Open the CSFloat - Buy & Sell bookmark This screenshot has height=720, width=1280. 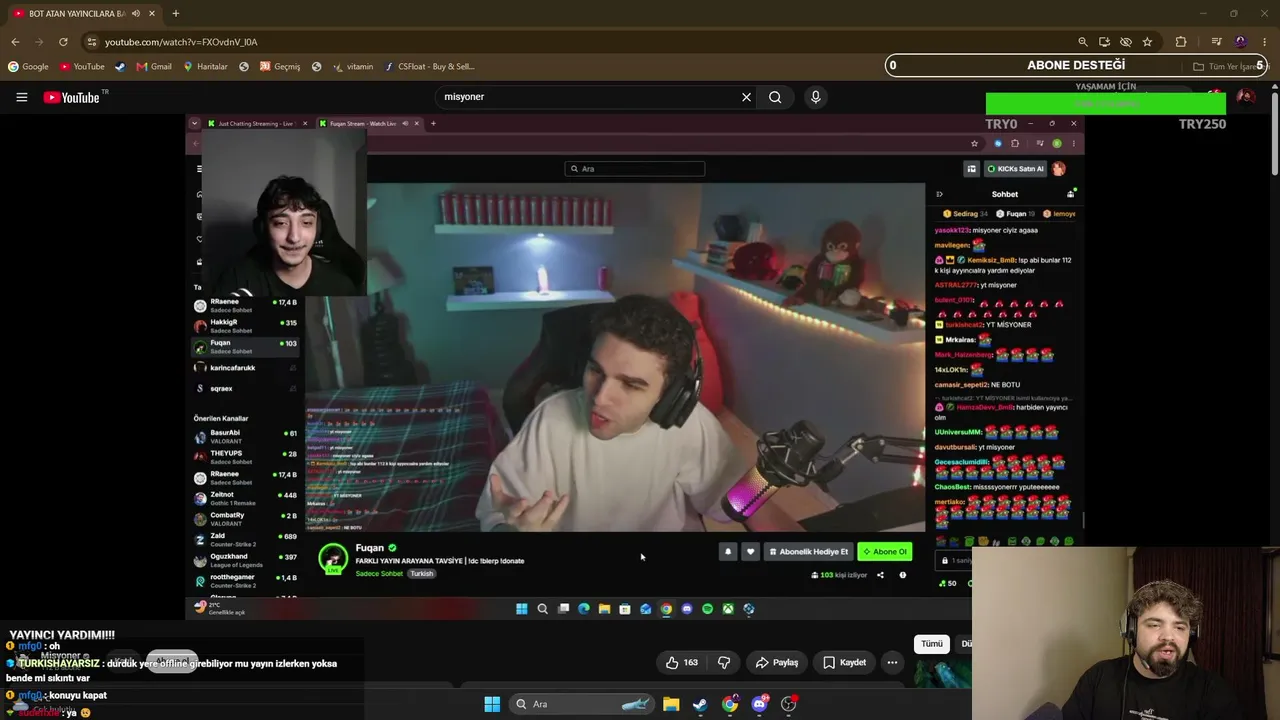pyautogui.click(x=429, y=67)
